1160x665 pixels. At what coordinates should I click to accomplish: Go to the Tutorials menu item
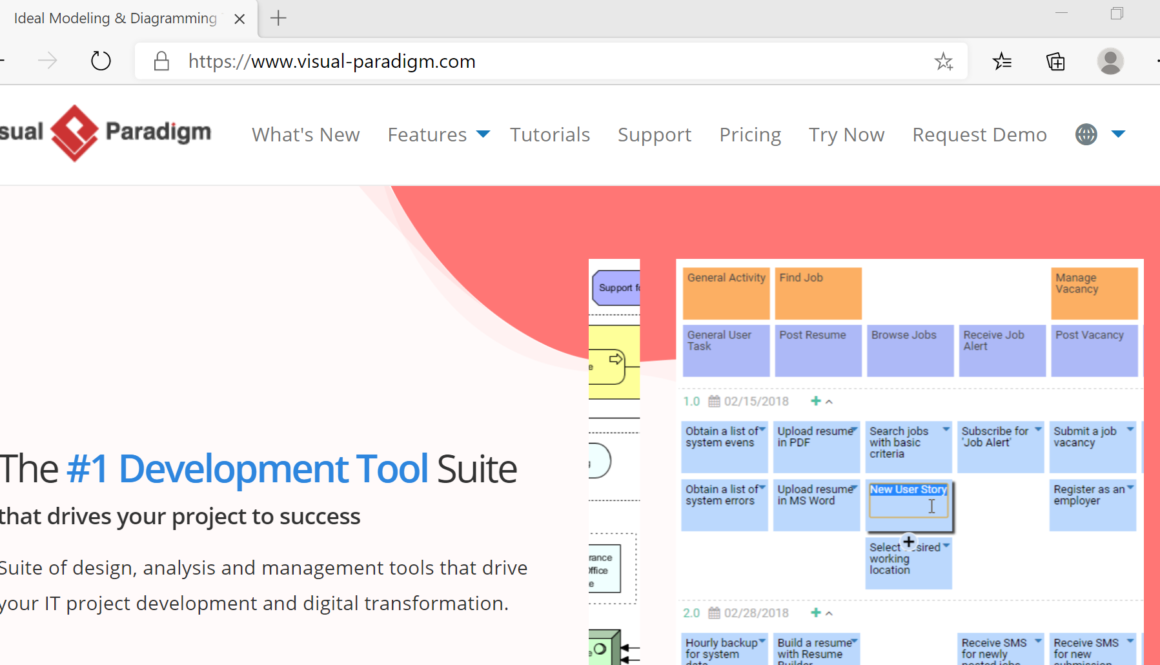(550, 135)
